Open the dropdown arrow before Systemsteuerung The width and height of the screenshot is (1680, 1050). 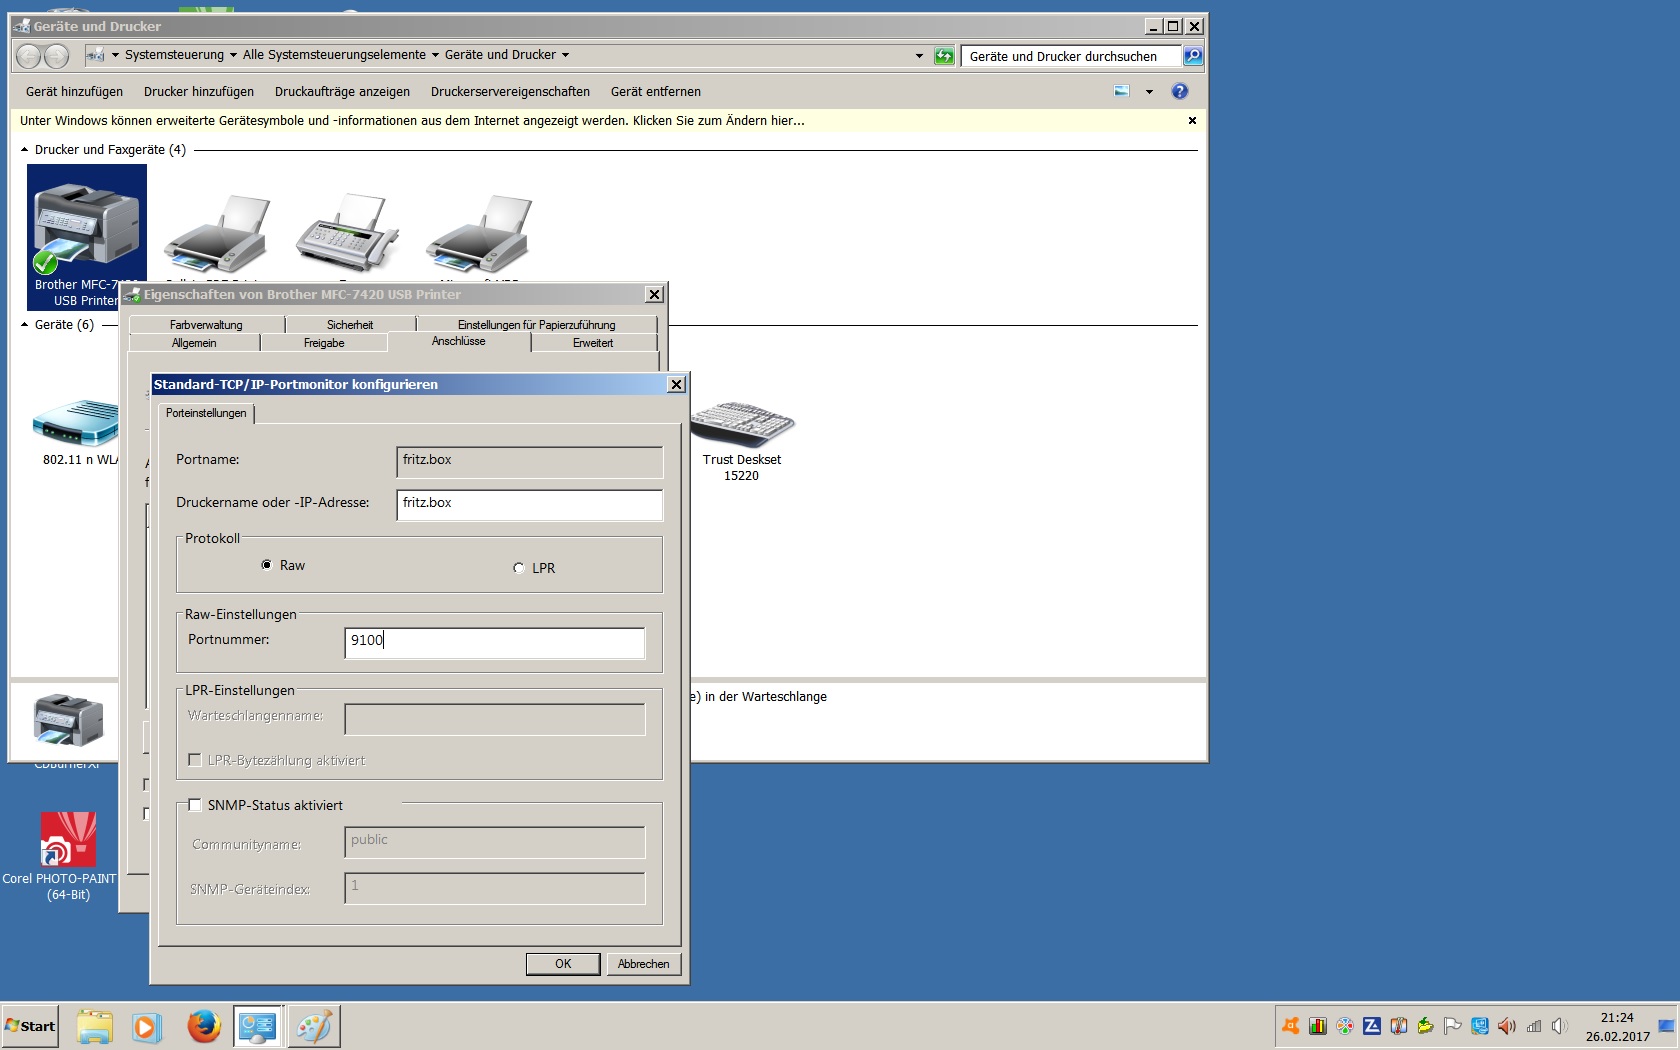coord(115,55)
